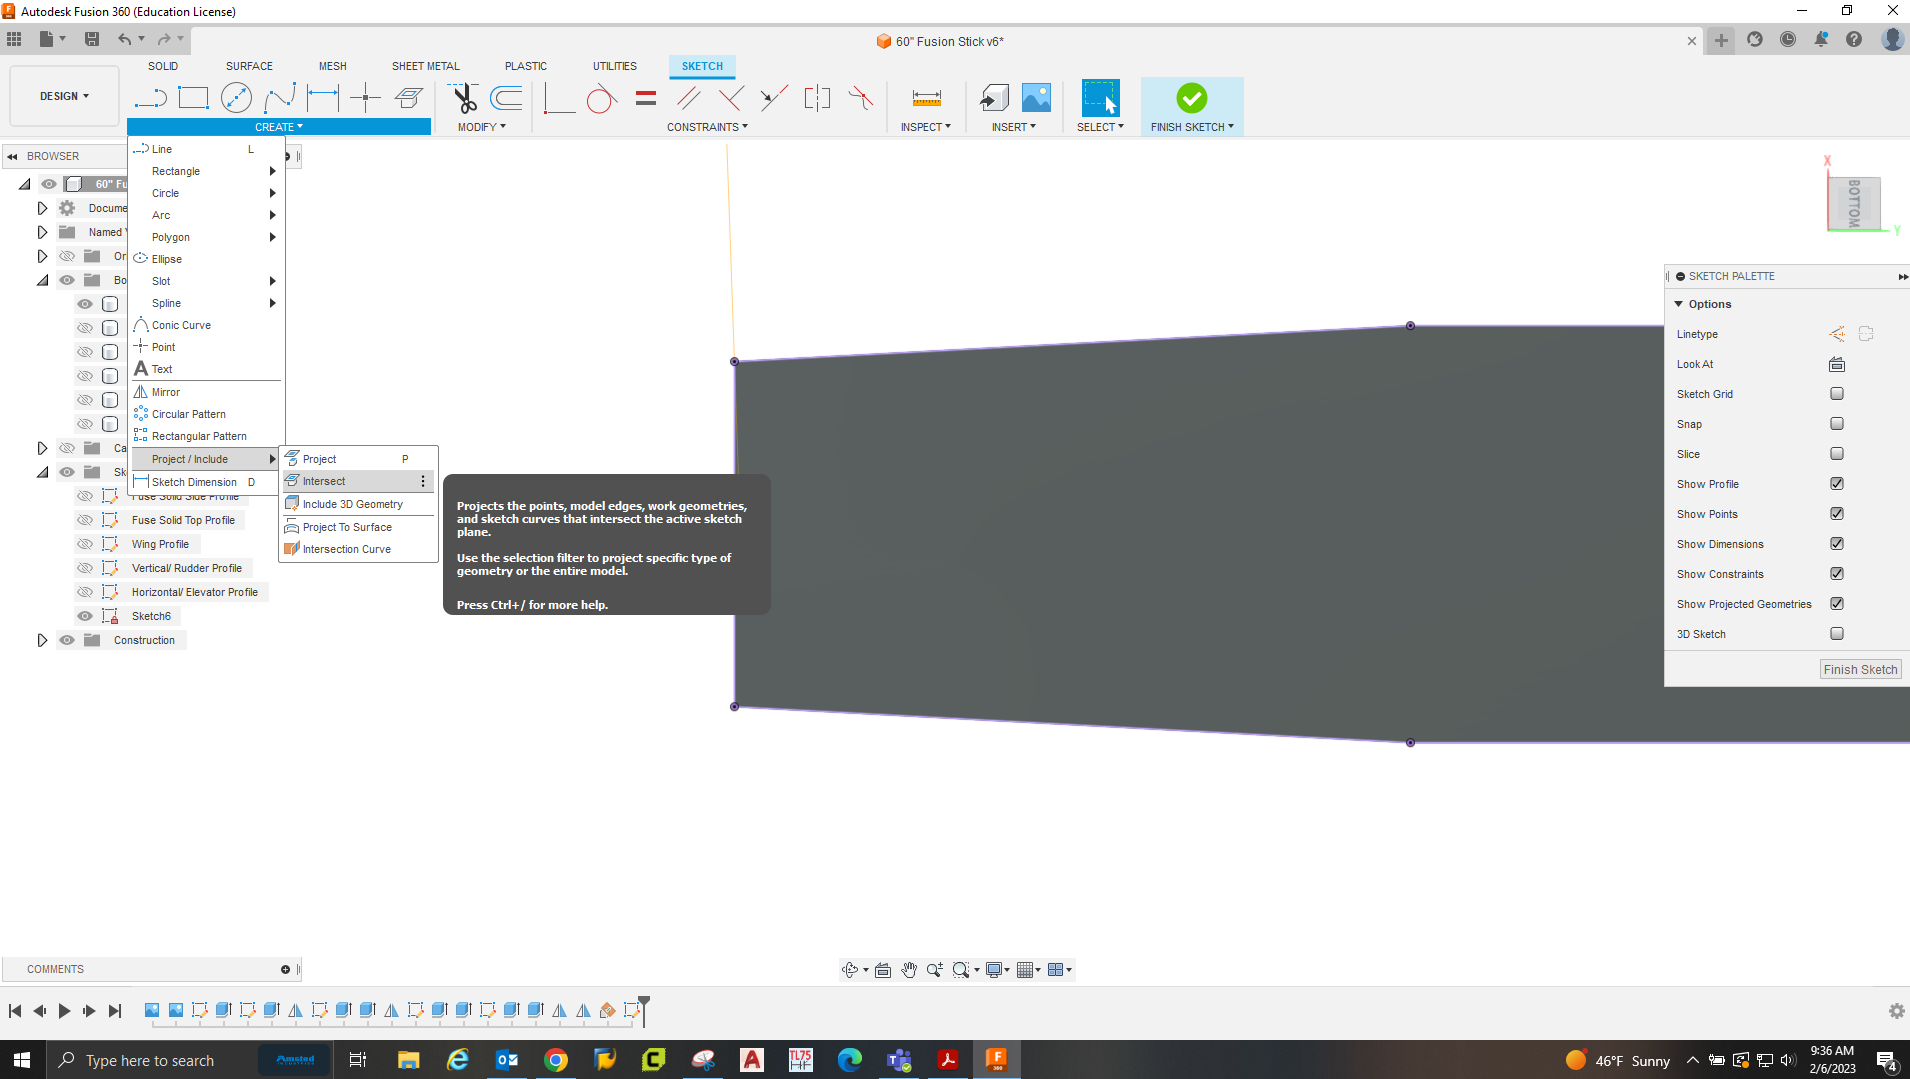Switch to the SHEET METAL tab
Screen dimensions: 1910x1079
click(x=425, y=66)
